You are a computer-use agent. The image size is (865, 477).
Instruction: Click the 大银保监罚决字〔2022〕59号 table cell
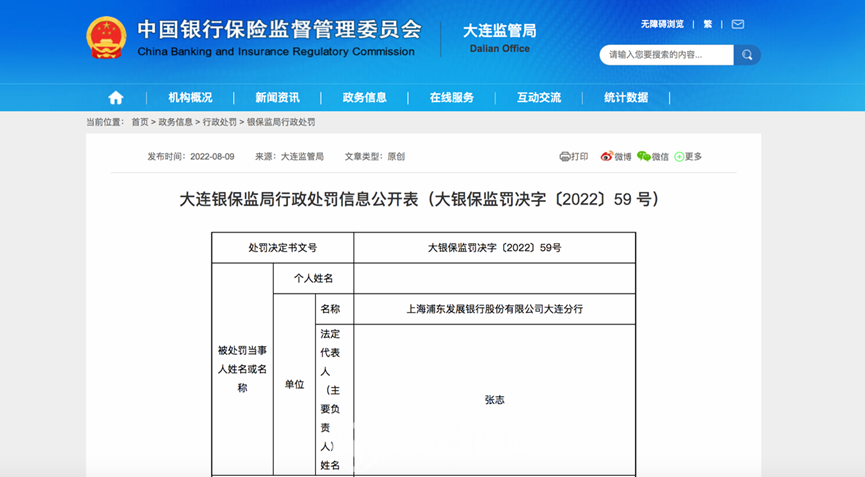point(495,248)
